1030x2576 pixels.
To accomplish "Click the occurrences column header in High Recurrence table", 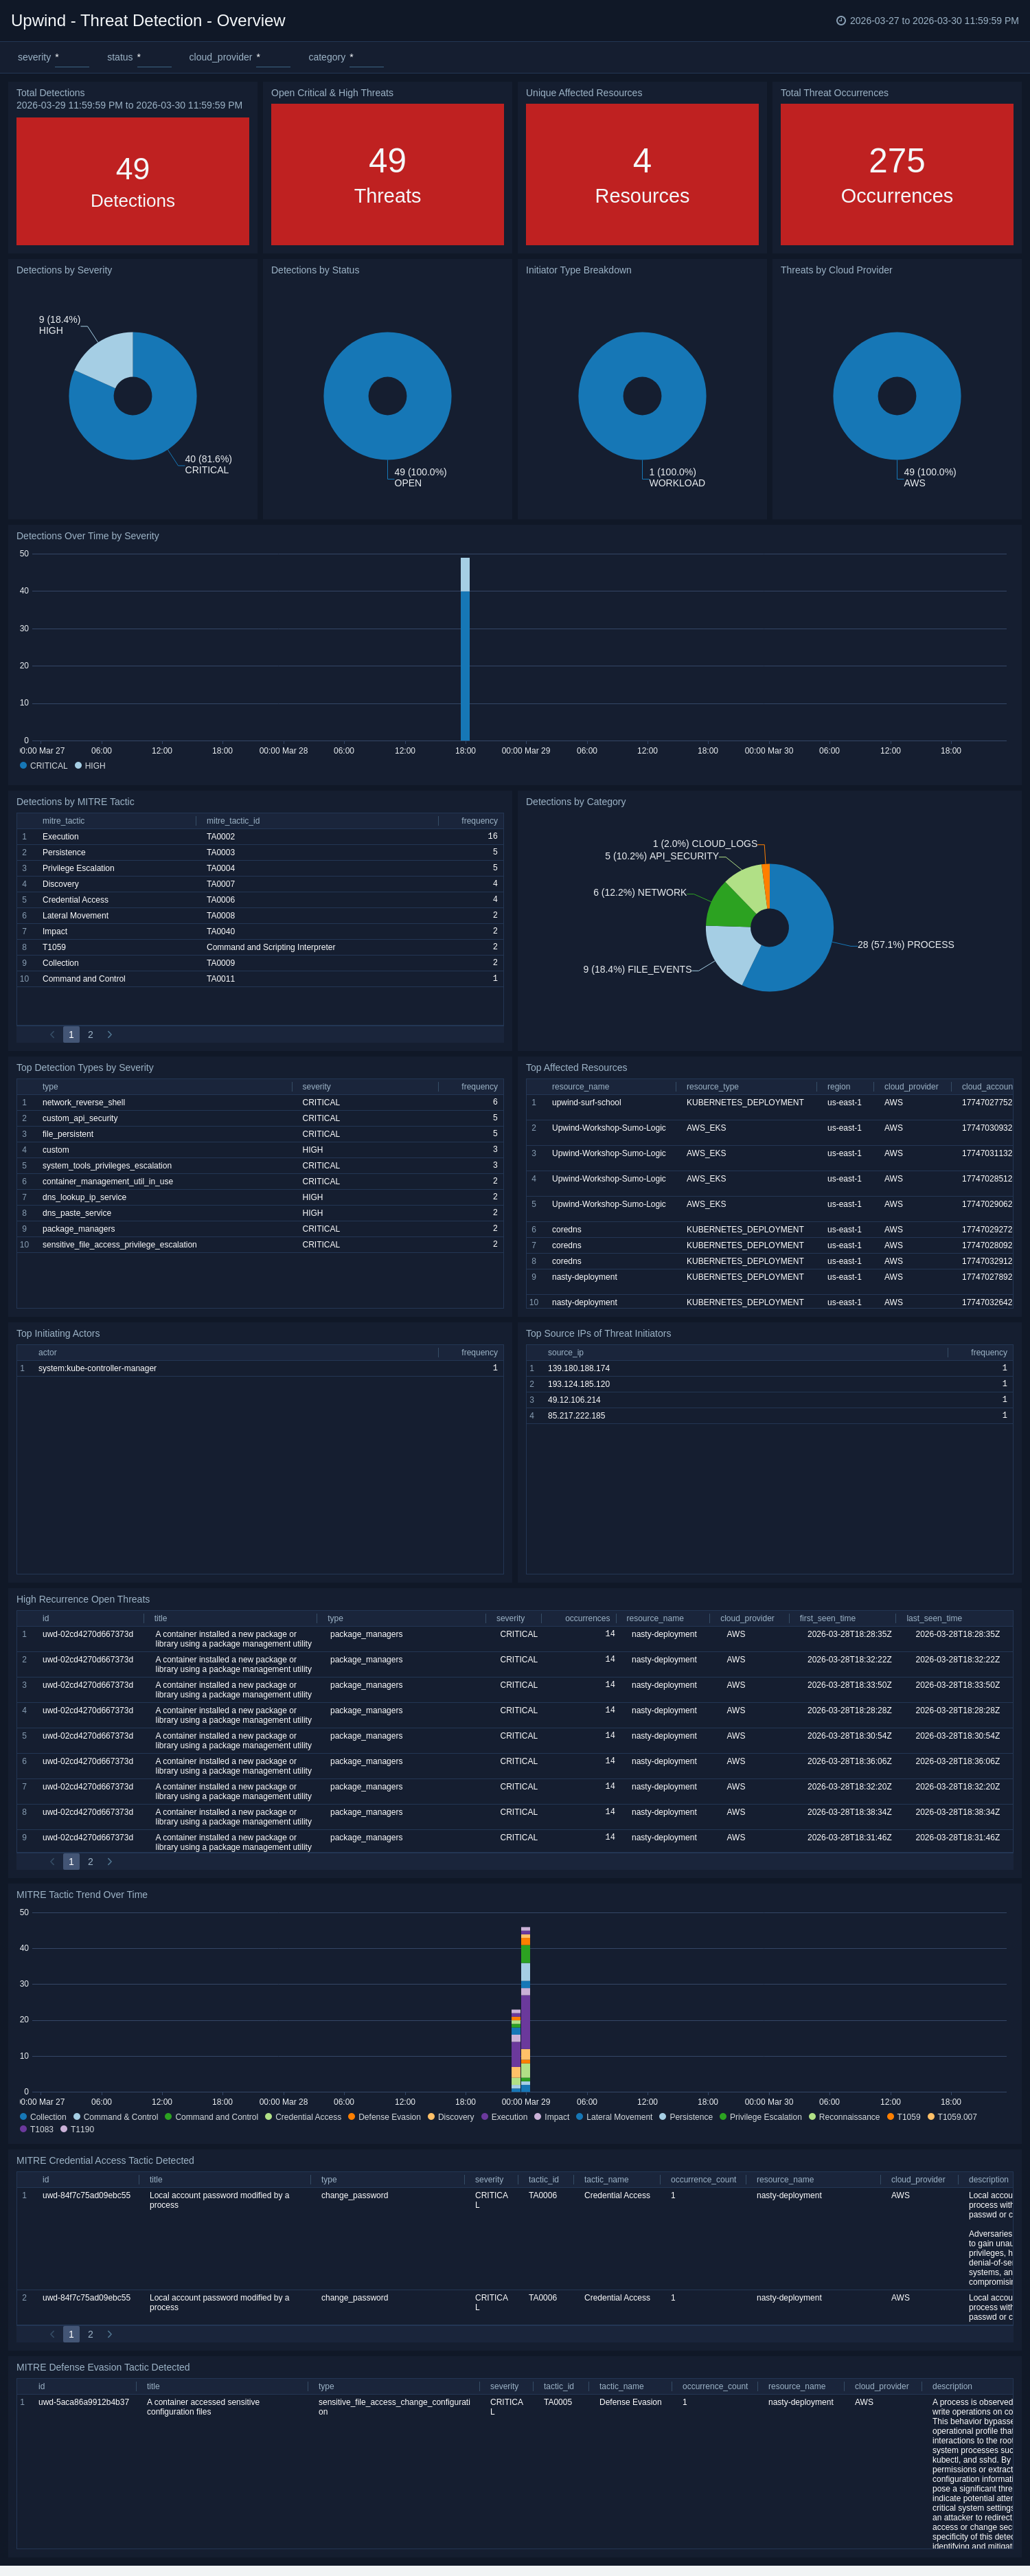I will click(586, 1618).
